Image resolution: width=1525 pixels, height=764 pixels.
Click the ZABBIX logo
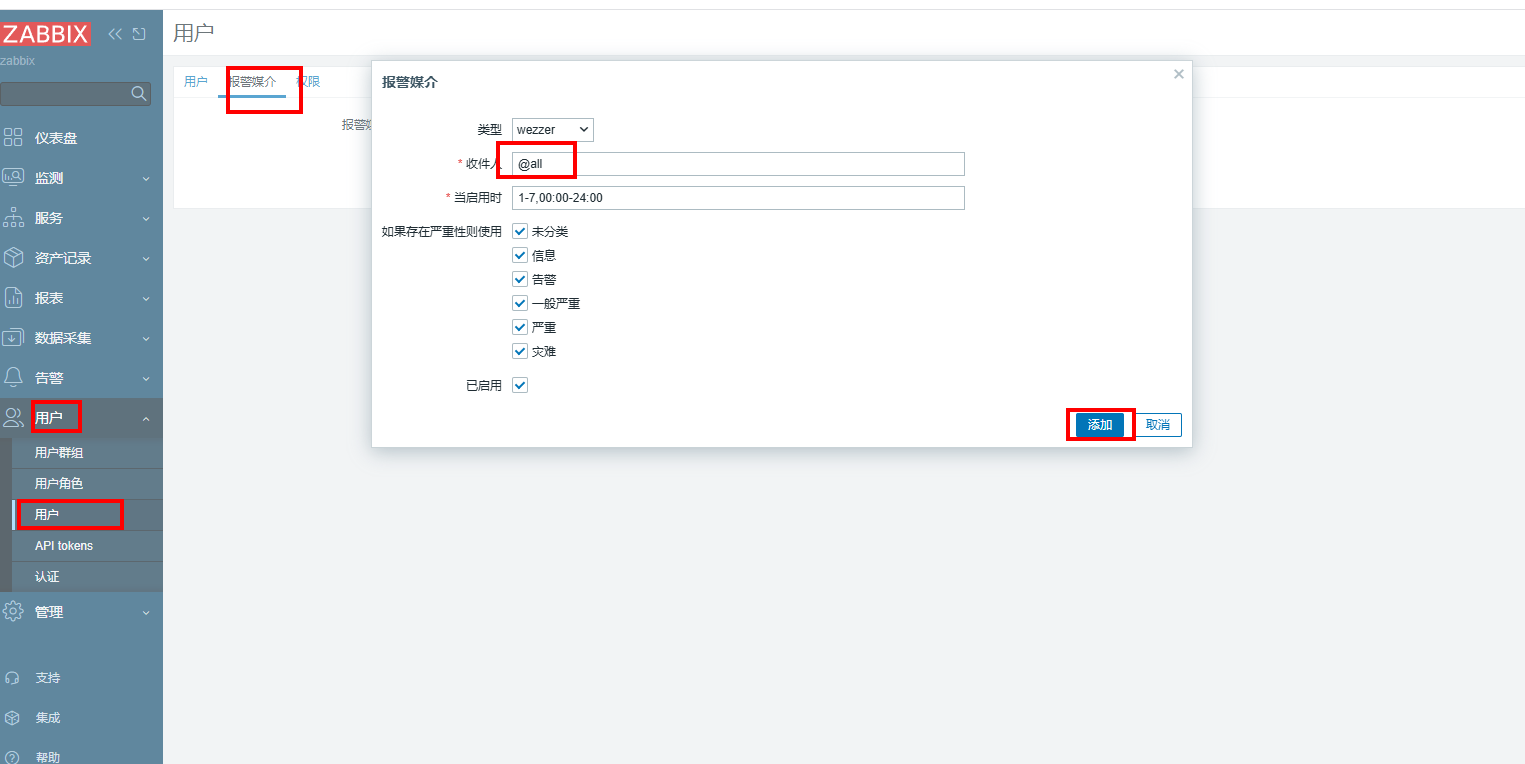pyautogui.click(x=46, y=34)
